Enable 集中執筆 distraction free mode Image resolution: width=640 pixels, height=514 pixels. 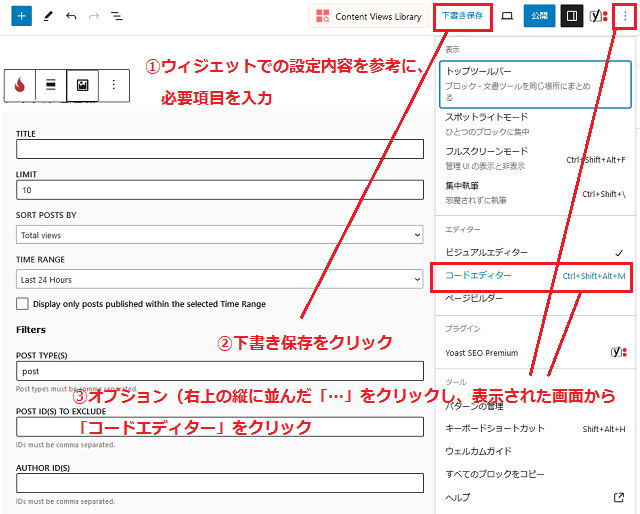pos(535,193)
